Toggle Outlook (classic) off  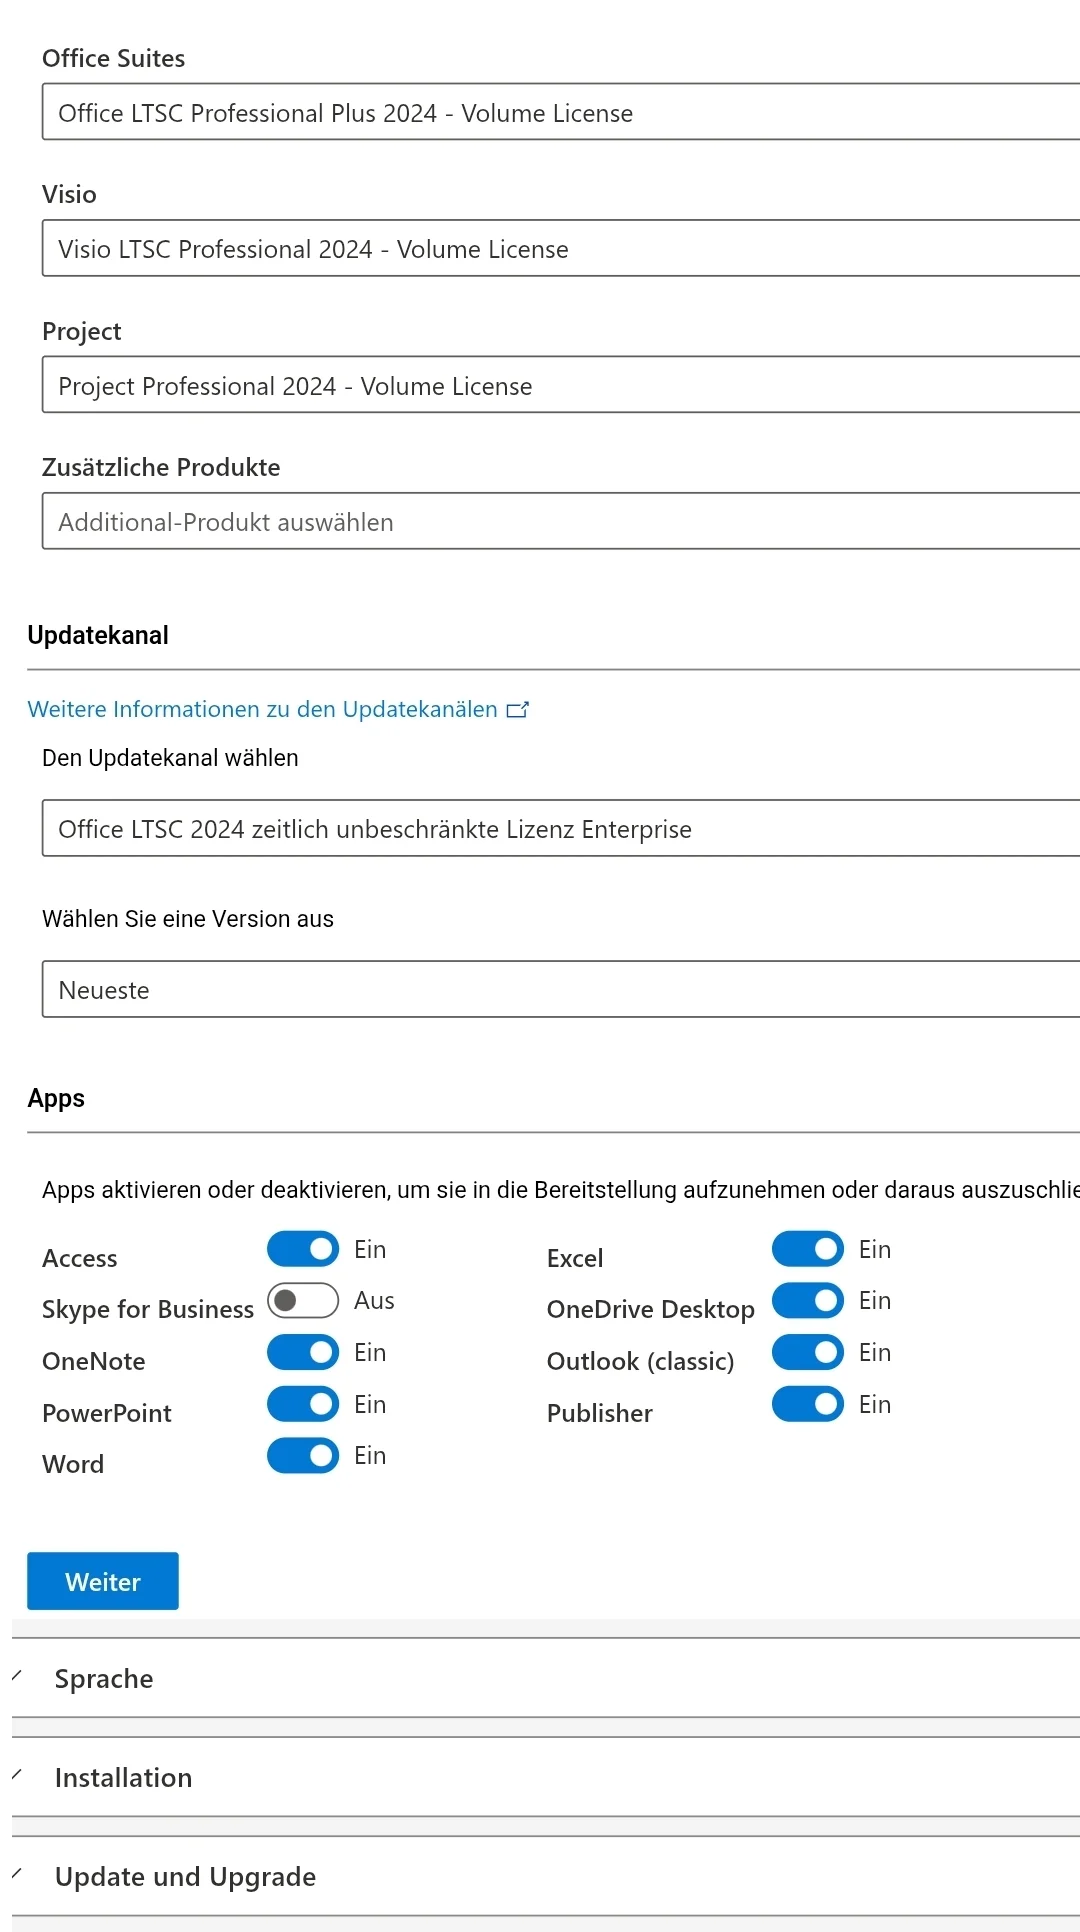point(808,1352)
